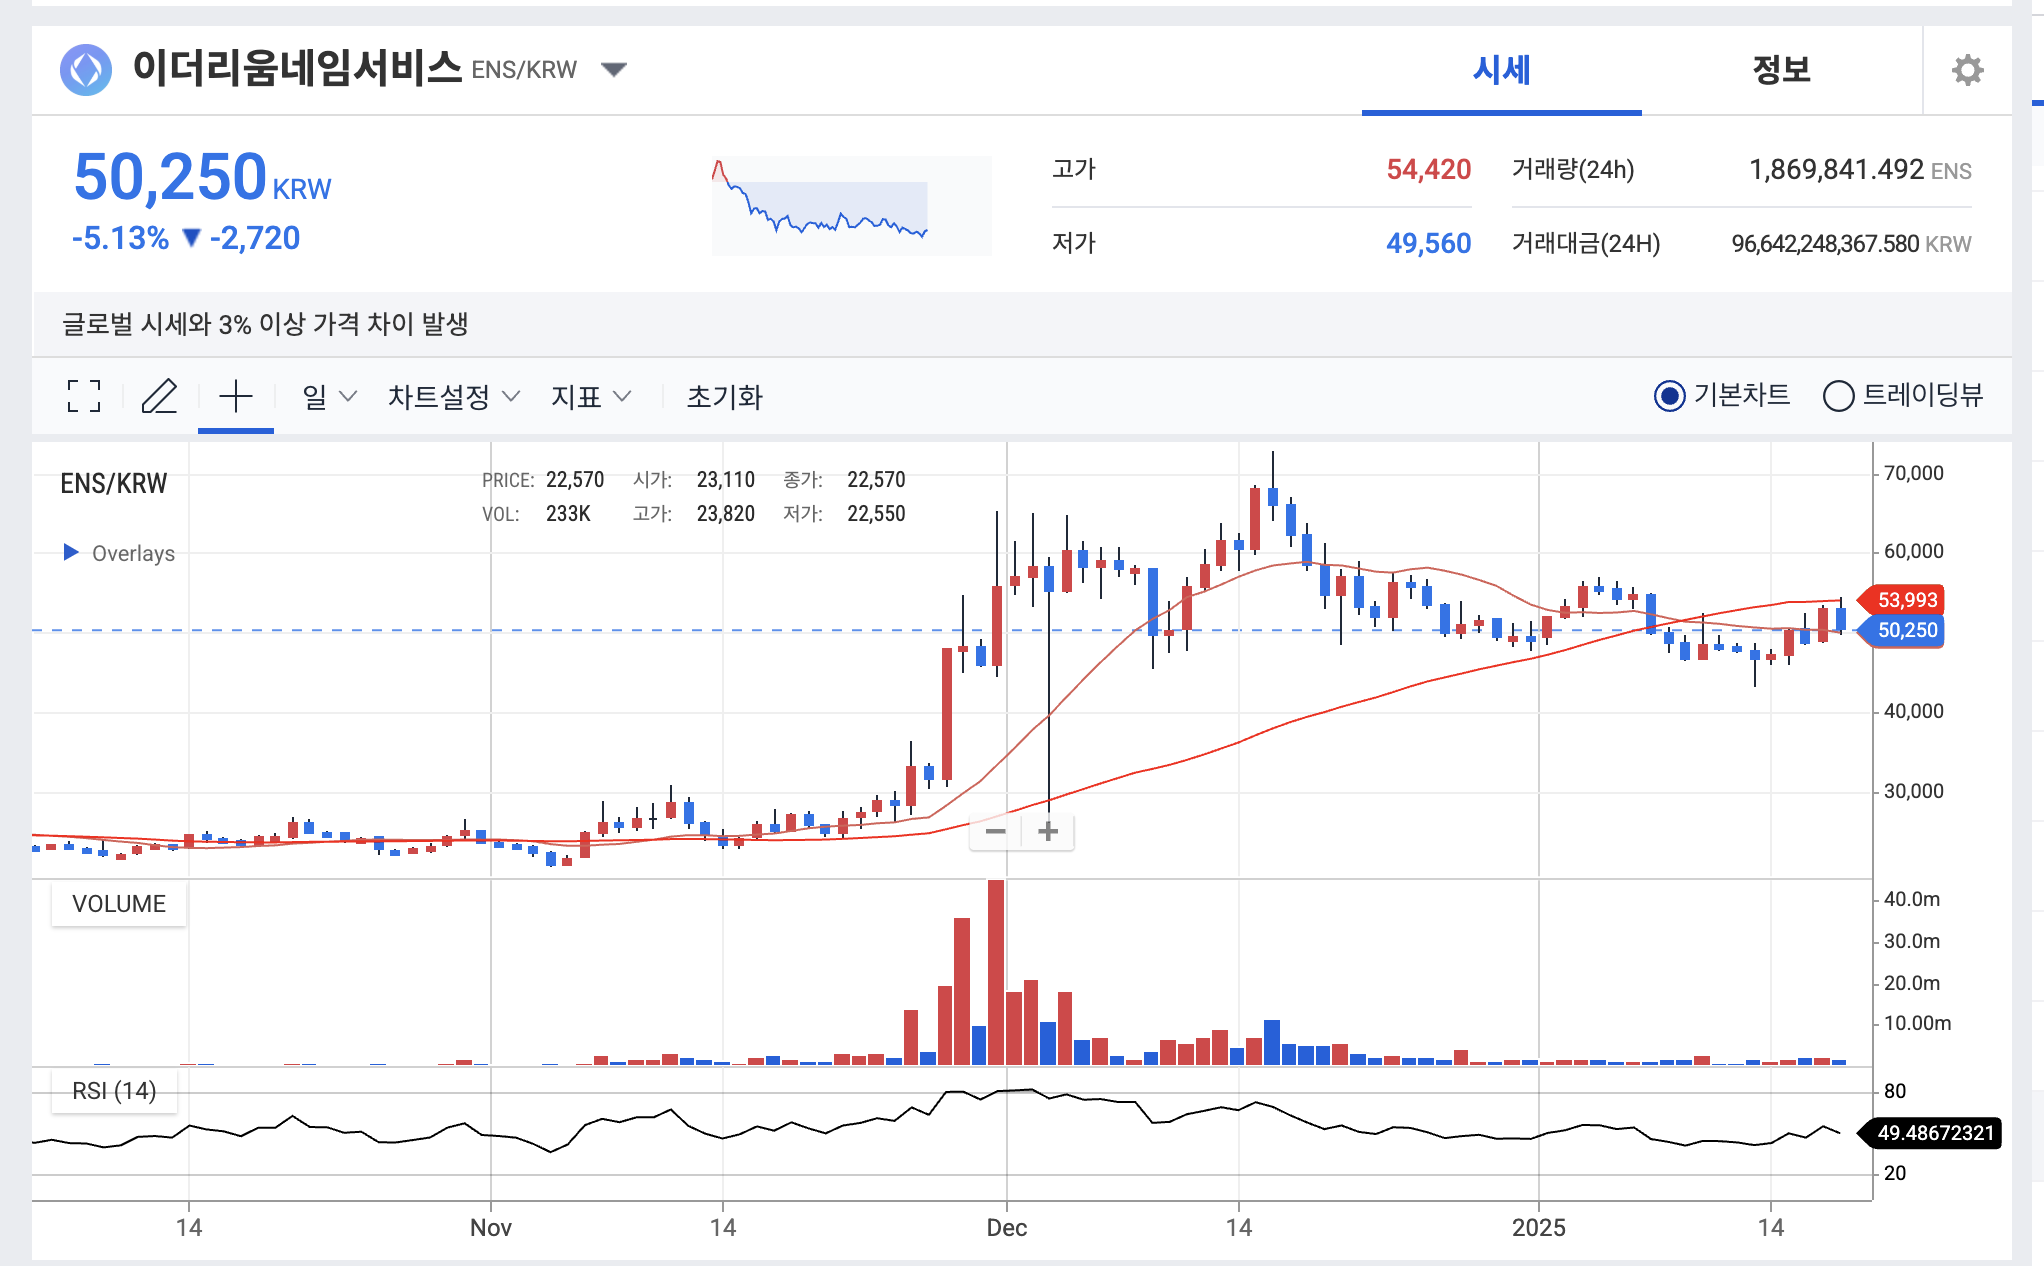Zoom in chart with plus button

(x=1048, y=831)
